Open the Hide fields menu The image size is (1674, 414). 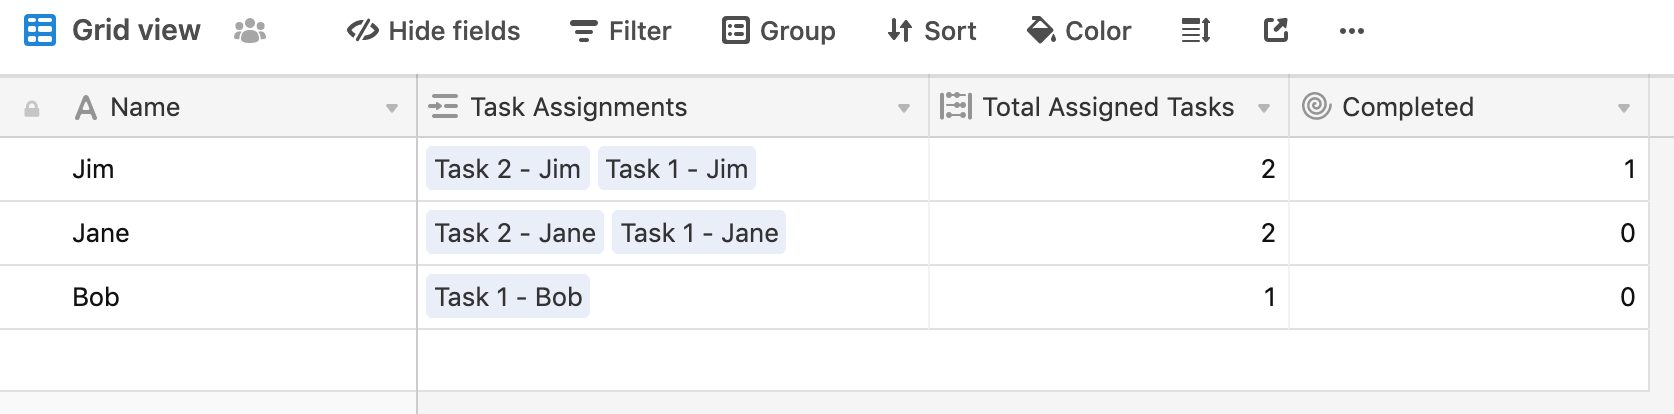(x=433, y=31)
